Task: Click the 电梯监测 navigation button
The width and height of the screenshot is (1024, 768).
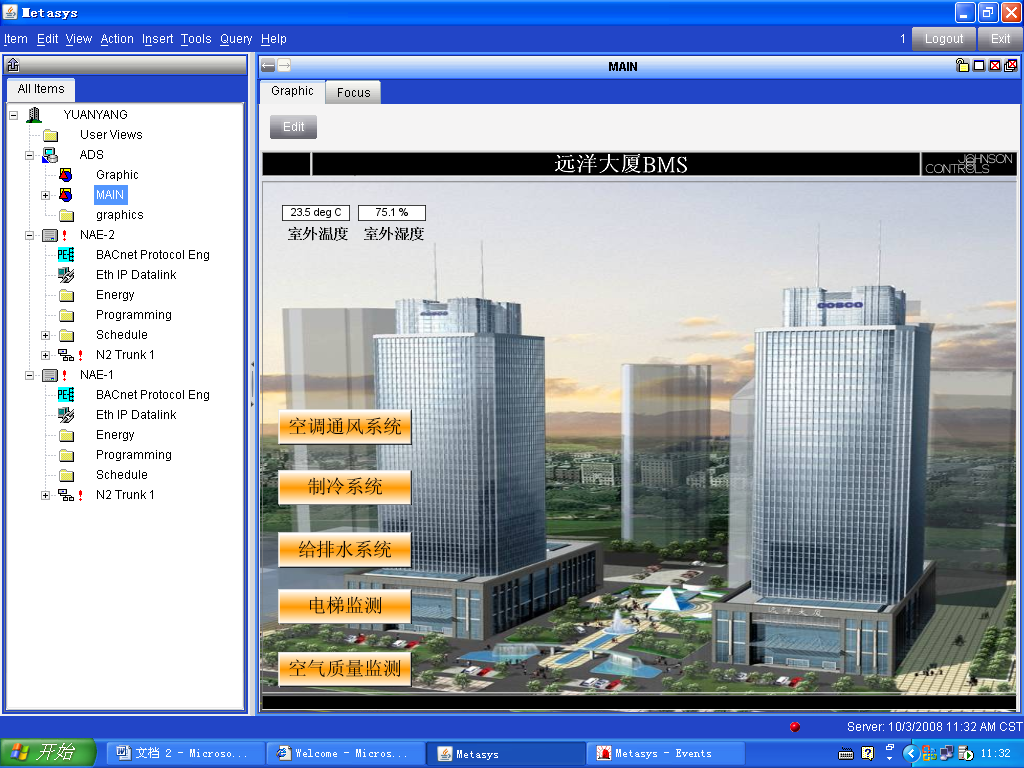Action: pyautogui.click(x=345, y=606)
